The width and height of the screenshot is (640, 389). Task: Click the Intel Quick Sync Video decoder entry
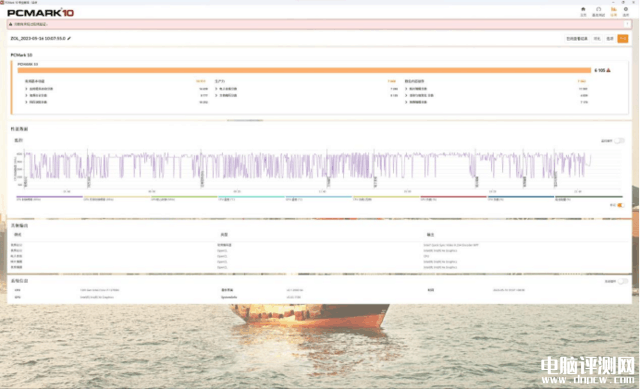click(451, 245)
